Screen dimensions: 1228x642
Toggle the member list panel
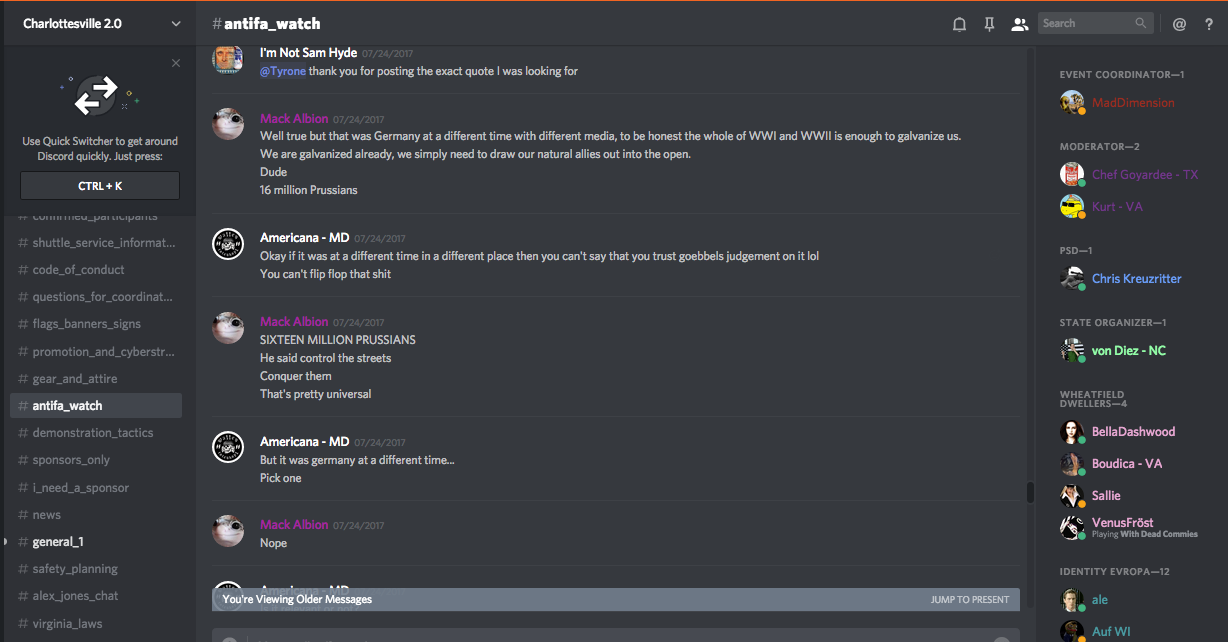(1019, 24)
